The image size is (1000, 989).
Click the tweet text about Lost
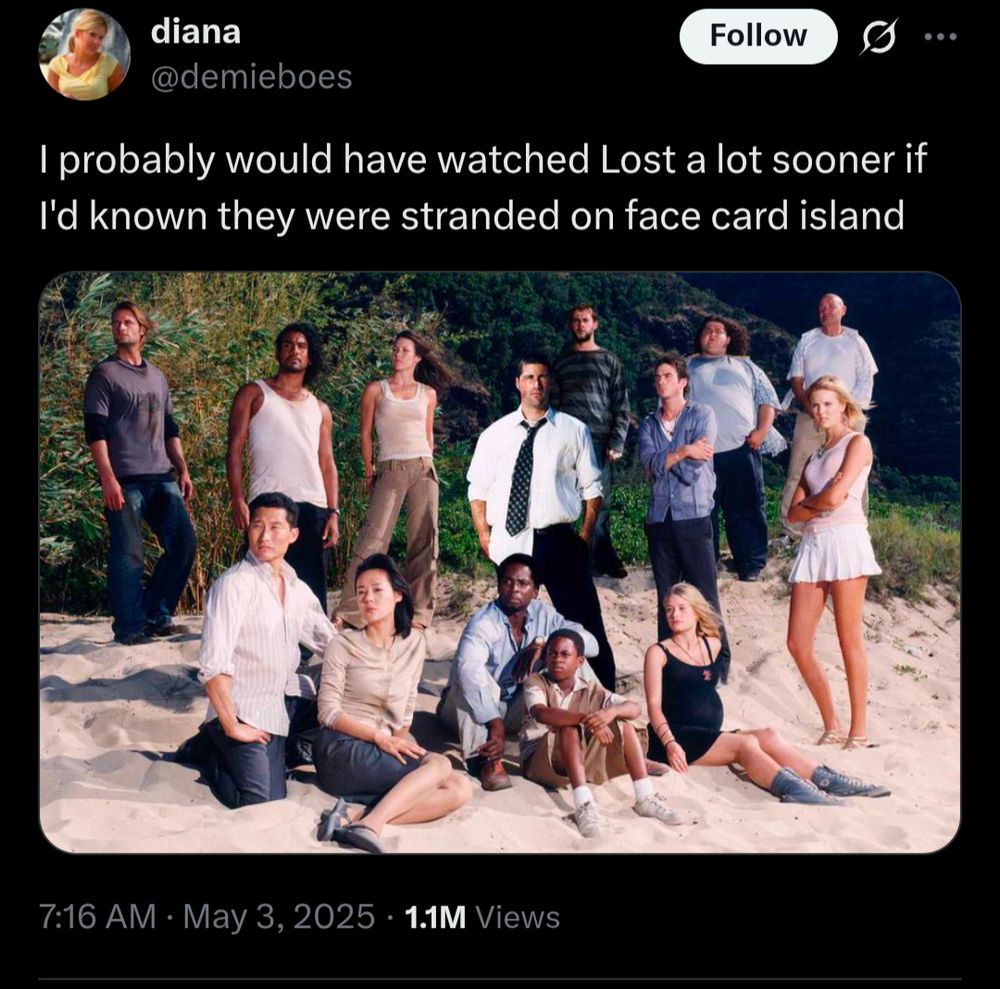coord(483,187)
